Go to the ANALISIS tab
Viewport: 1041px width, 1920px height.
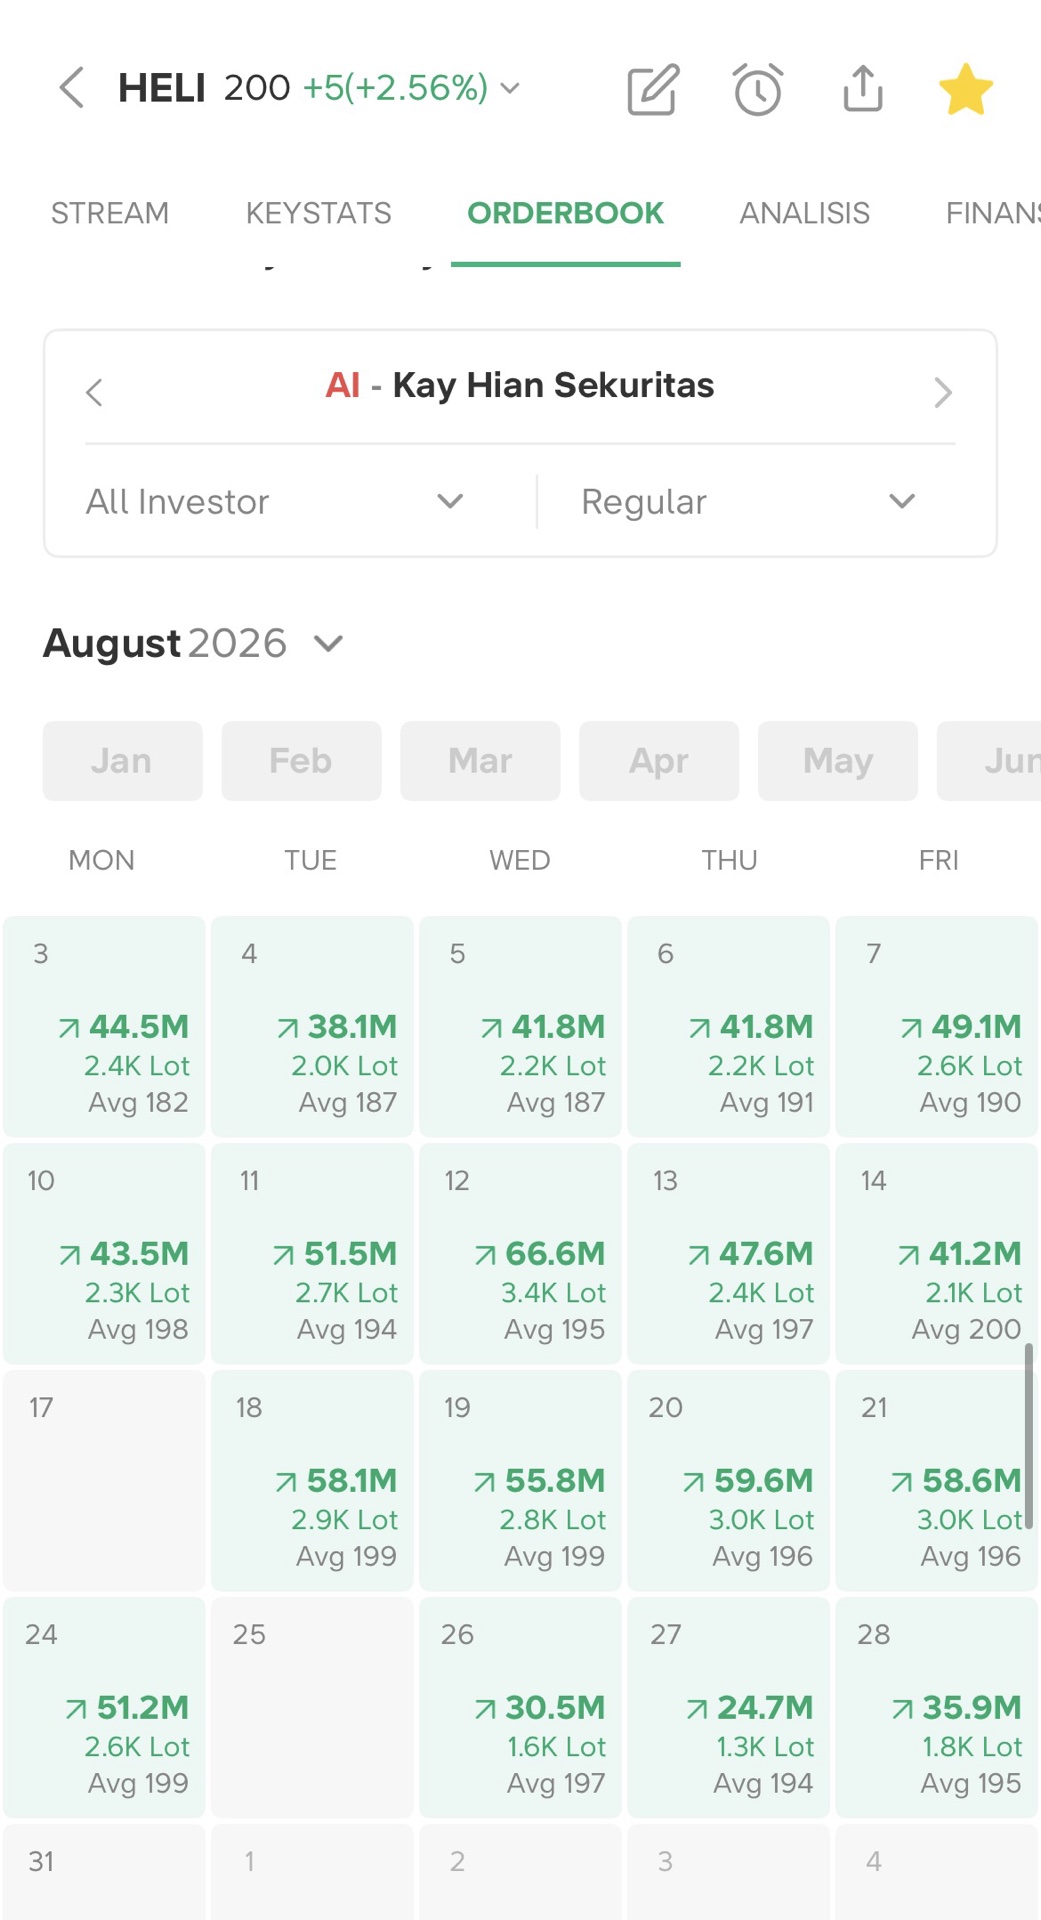804,213
